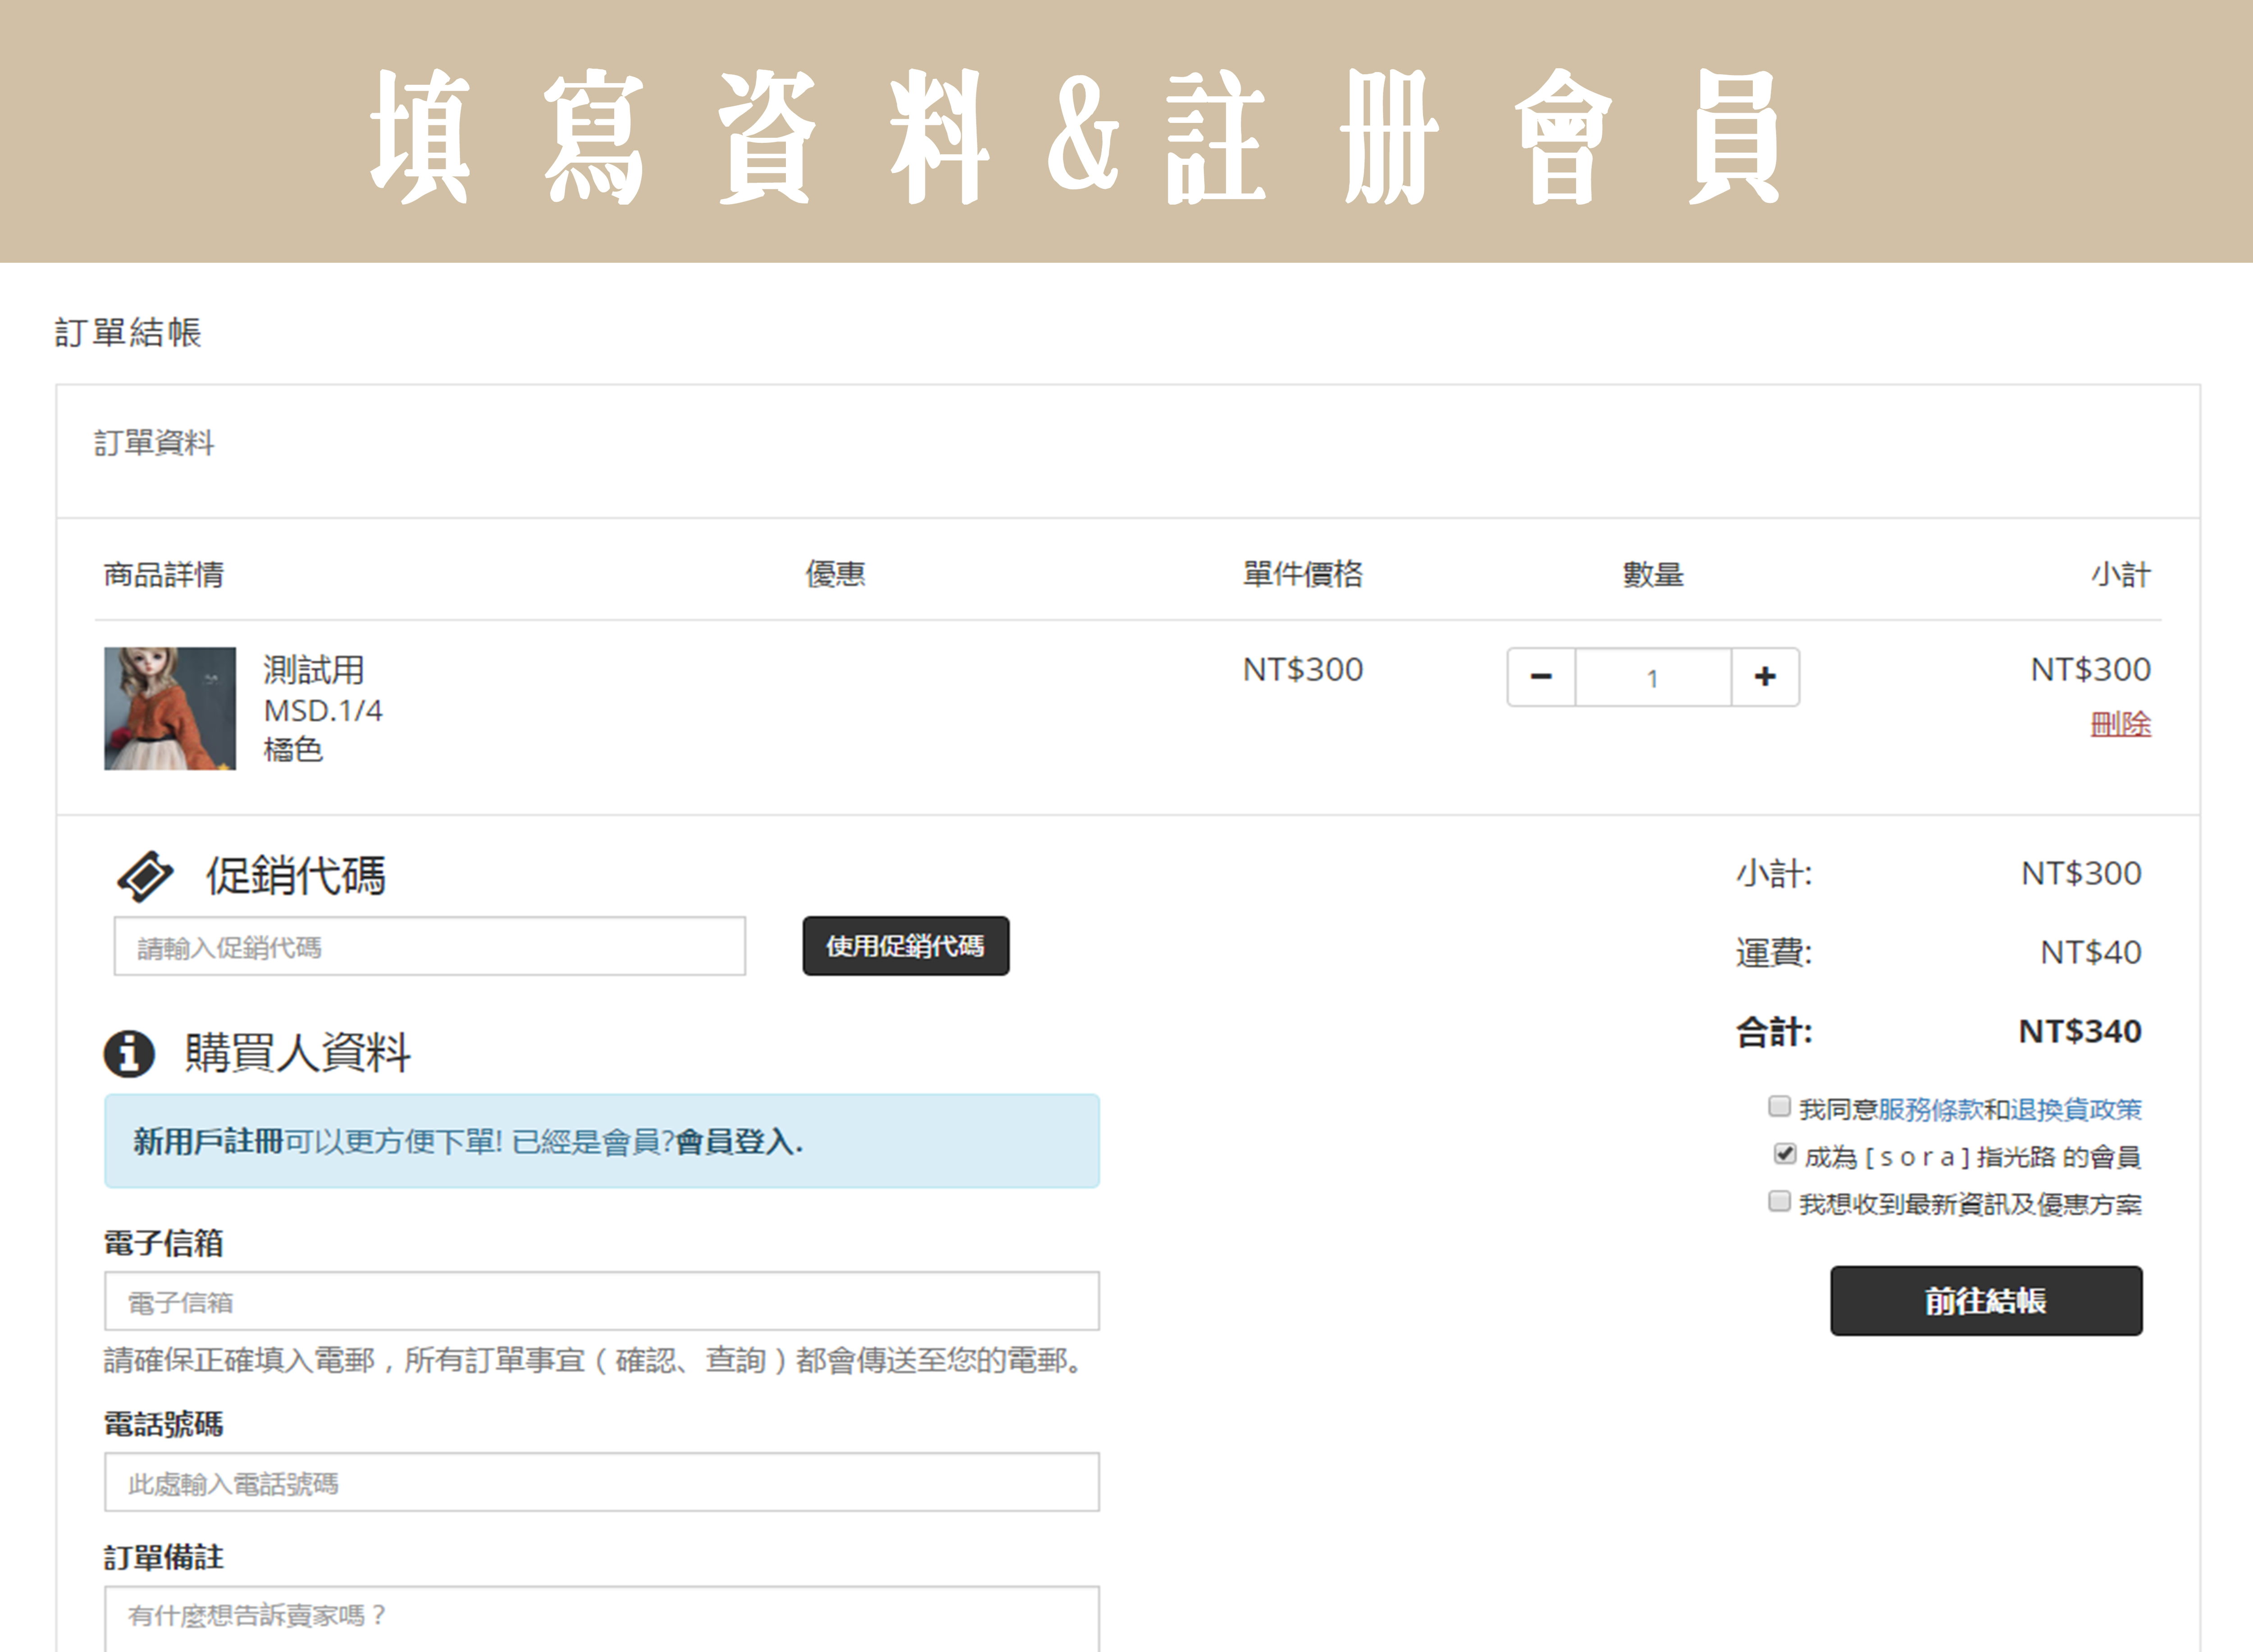The image size is (2253, 1652).
Task: Focus the promo code input field
Action: (x=430, y=946)
